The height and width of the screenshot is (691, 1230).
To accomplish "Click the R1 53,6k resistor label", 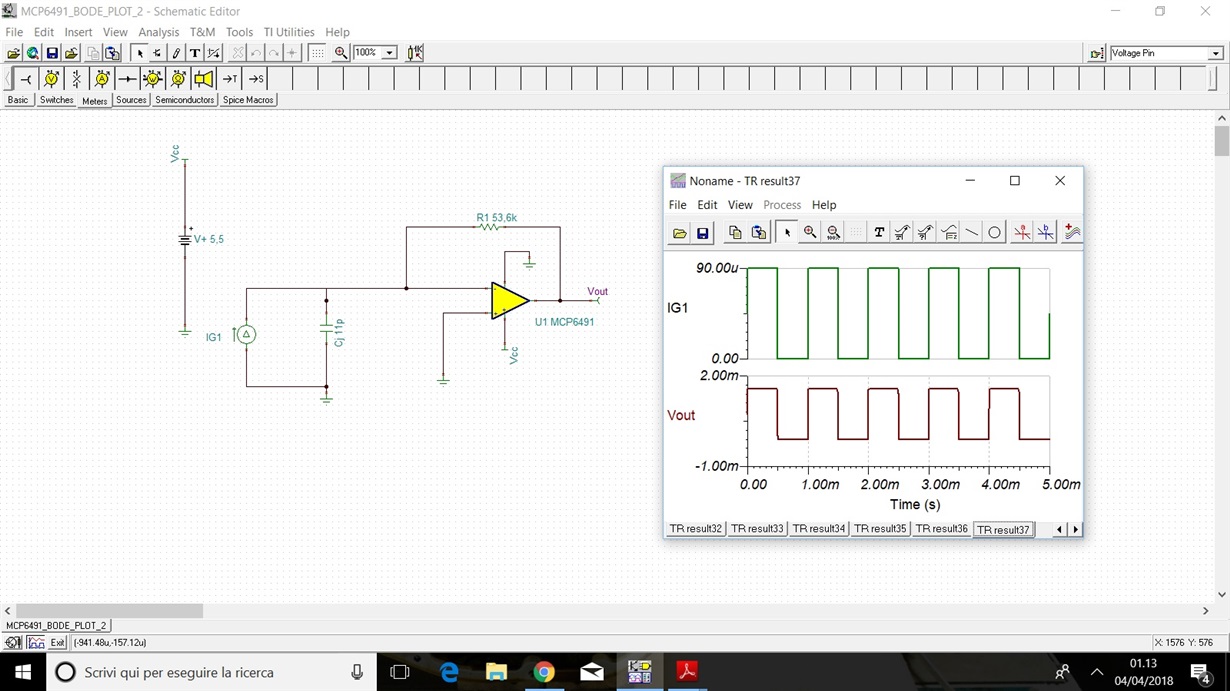I will click(497, 217).
